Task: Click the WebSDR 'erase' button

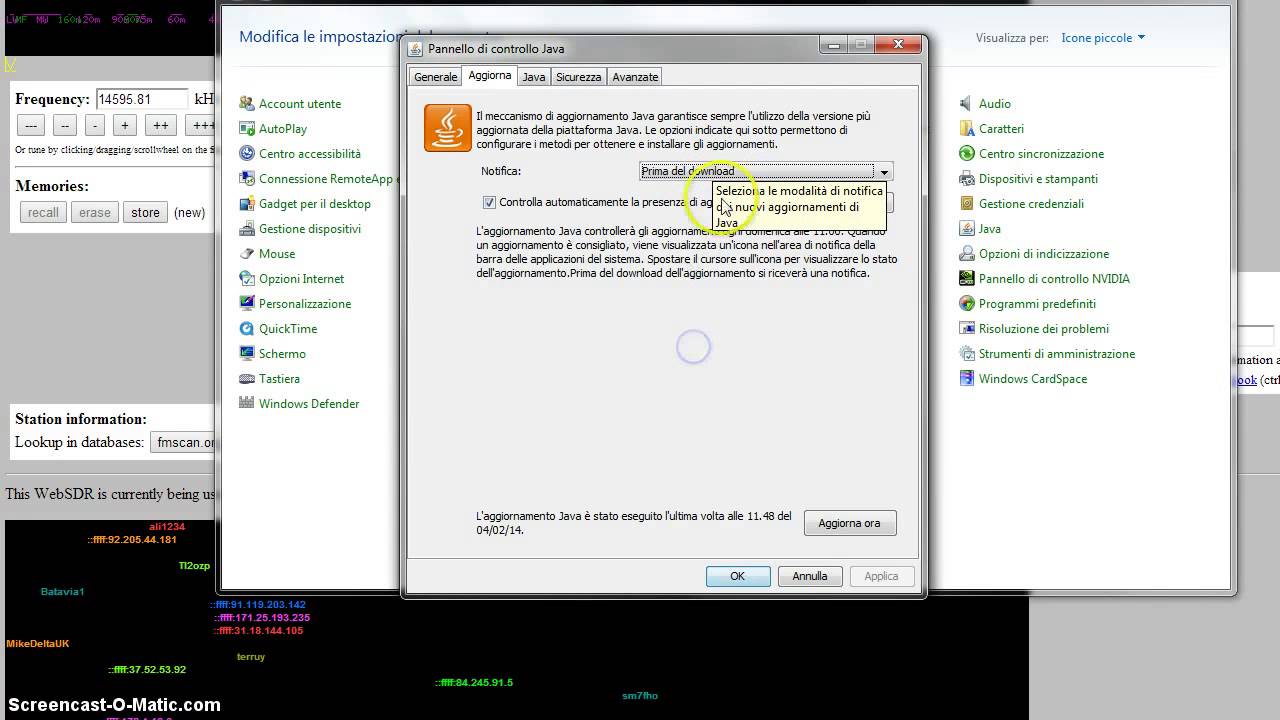Action: (95, 212)
